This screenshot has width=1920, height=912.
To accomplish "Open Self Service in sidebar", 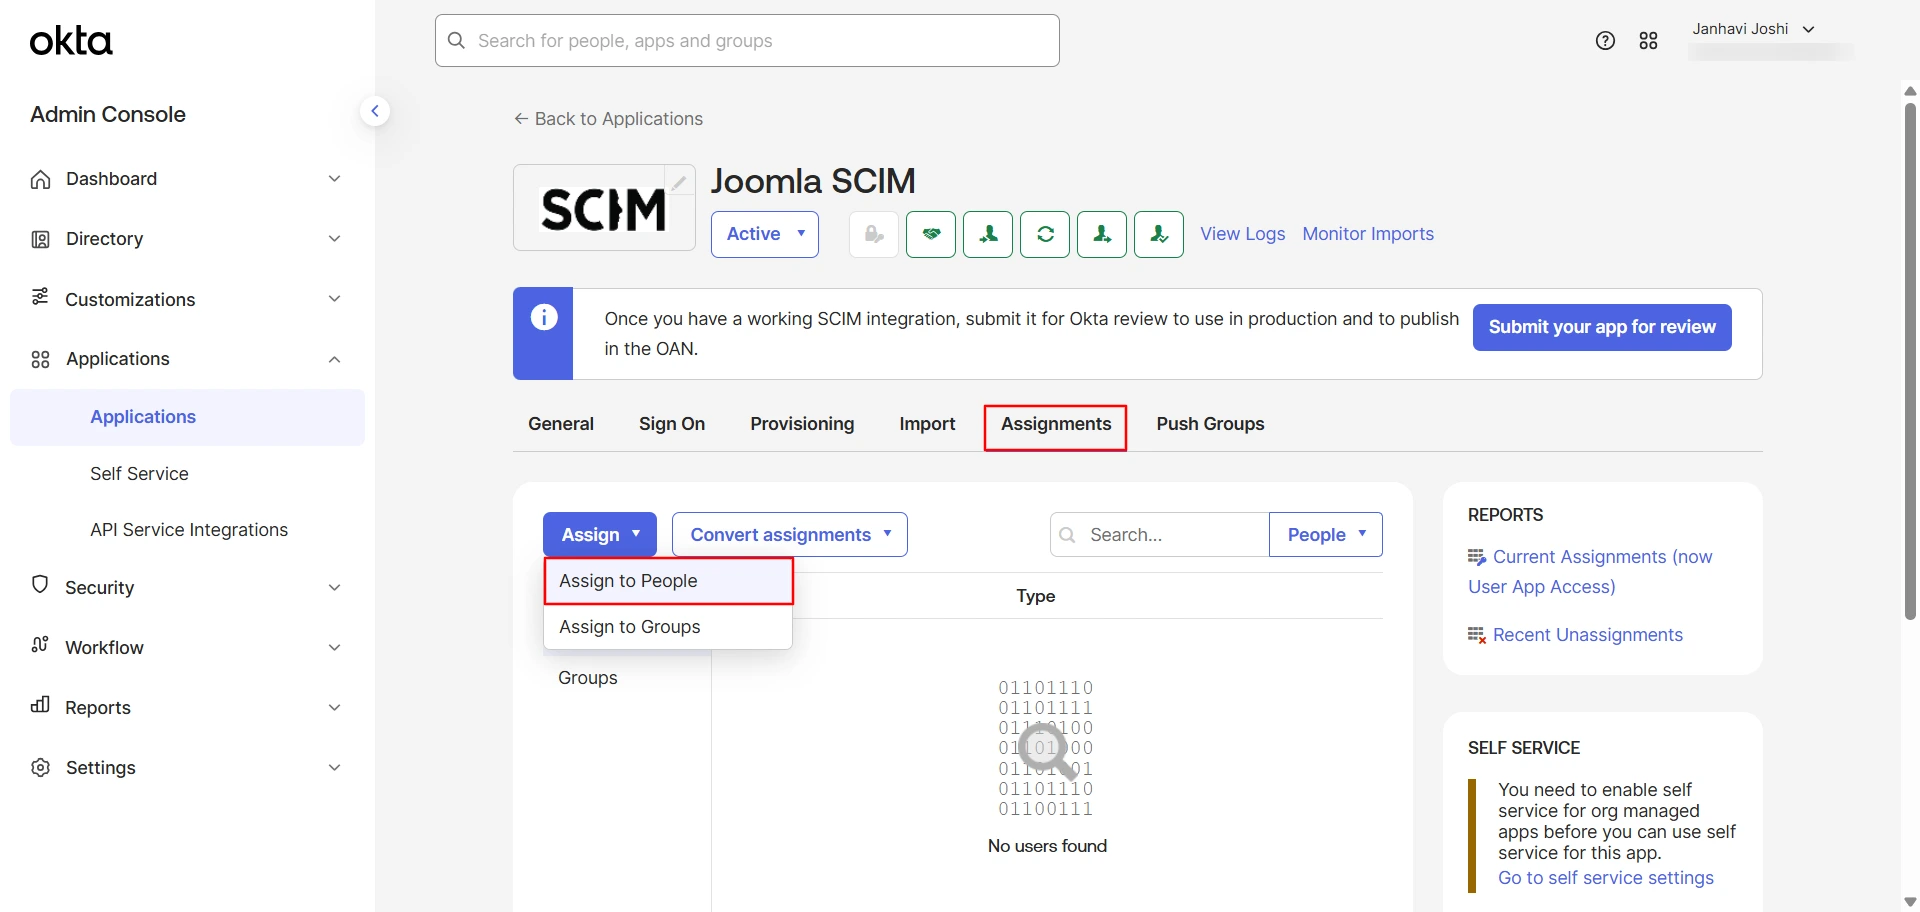I will click(139, 474).
